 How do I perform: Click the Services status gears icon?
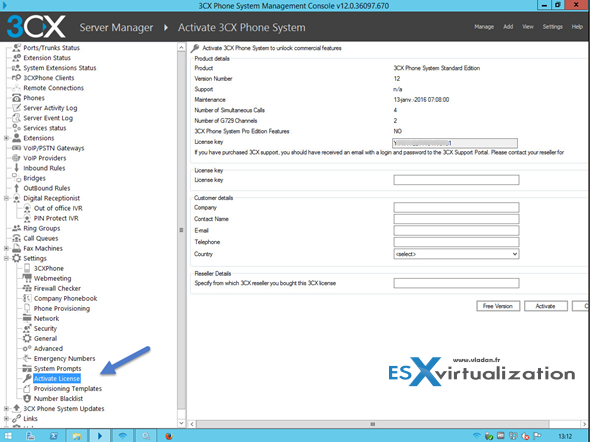pos(16,128)
